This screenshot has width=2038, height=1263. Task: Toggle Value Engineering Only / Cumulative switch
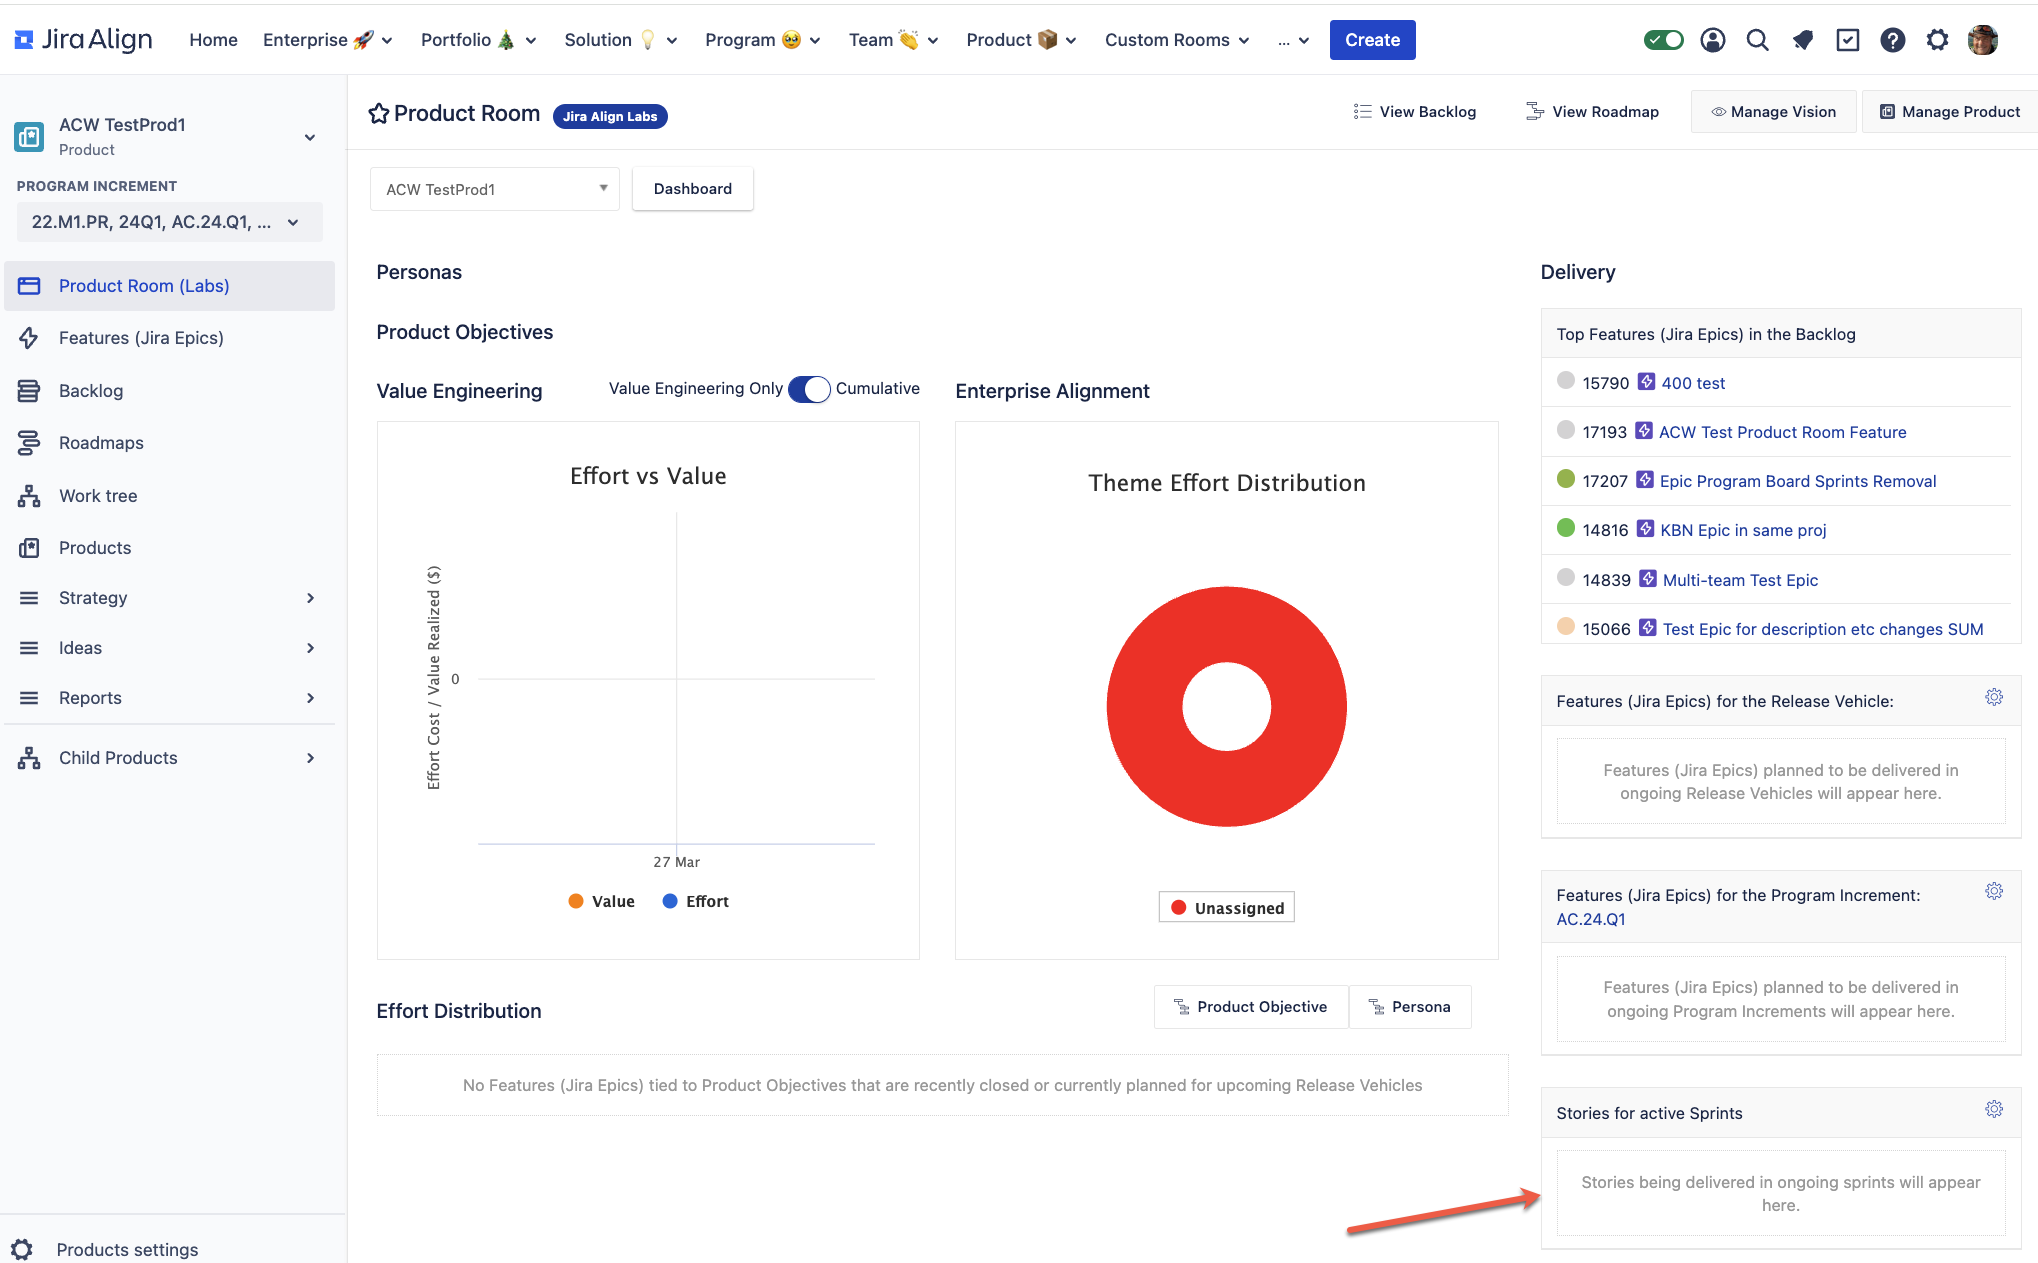(x=809, y=389)
